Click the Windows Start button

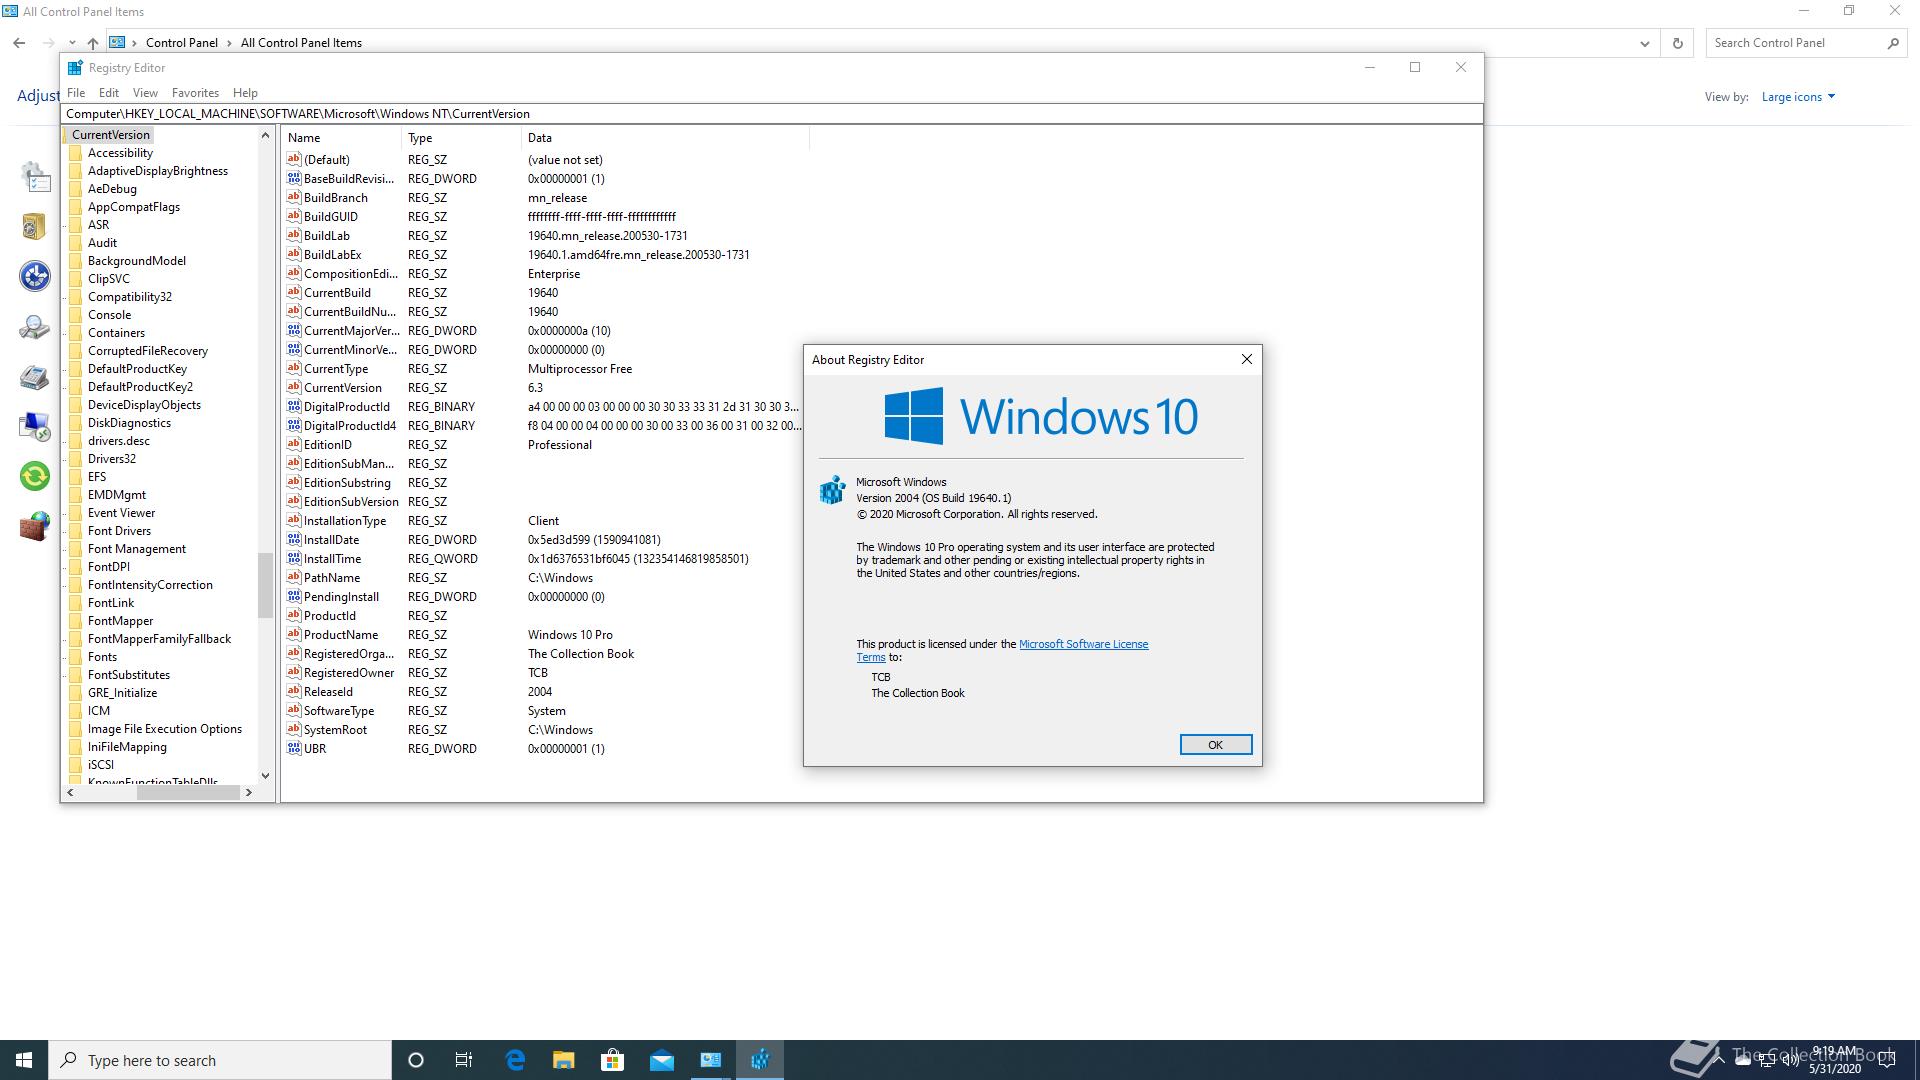click(24, 1060)
